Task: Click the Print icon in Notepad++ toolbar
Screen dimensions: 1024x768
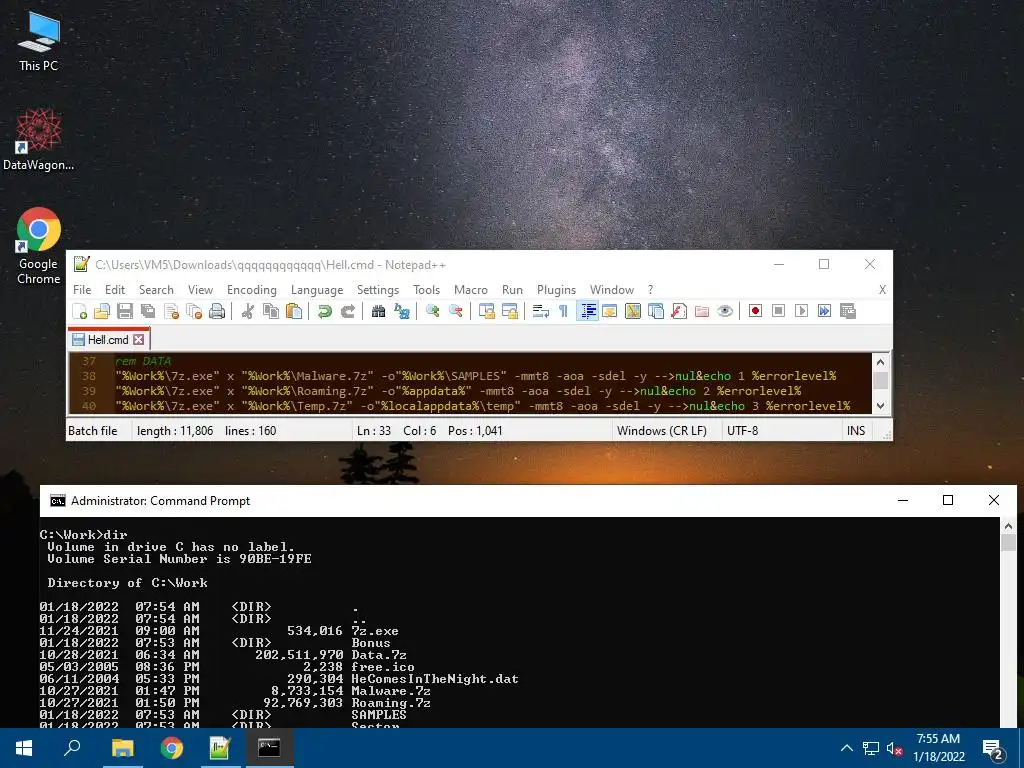Action: pos(217,312)
